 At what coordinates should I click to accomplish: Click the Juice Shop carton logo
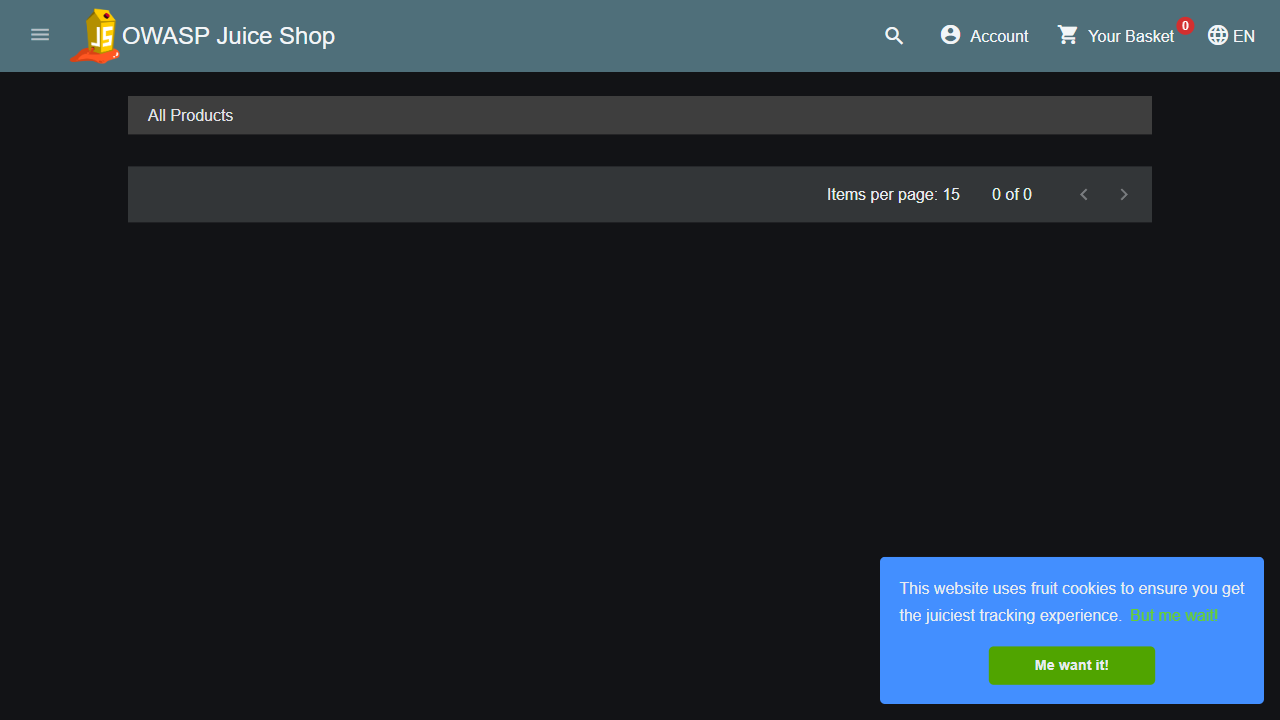point(95,36)
